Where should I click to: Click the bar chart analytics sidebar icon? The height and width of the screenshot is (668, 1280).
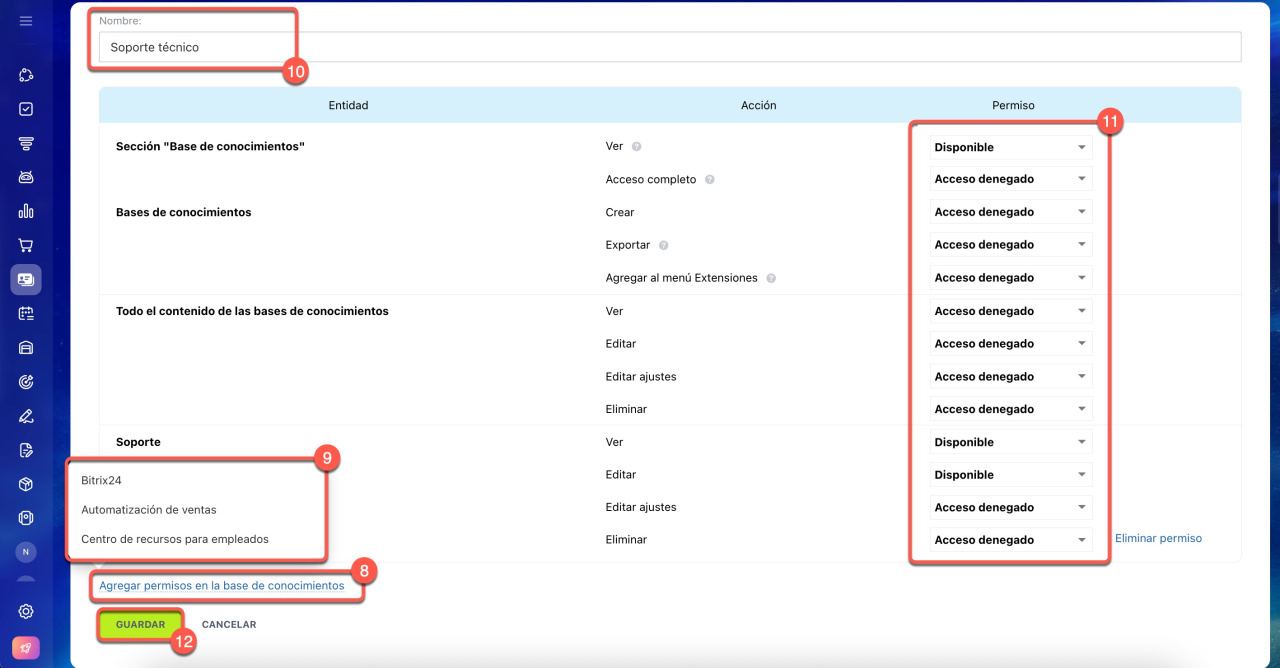[26, 211]
